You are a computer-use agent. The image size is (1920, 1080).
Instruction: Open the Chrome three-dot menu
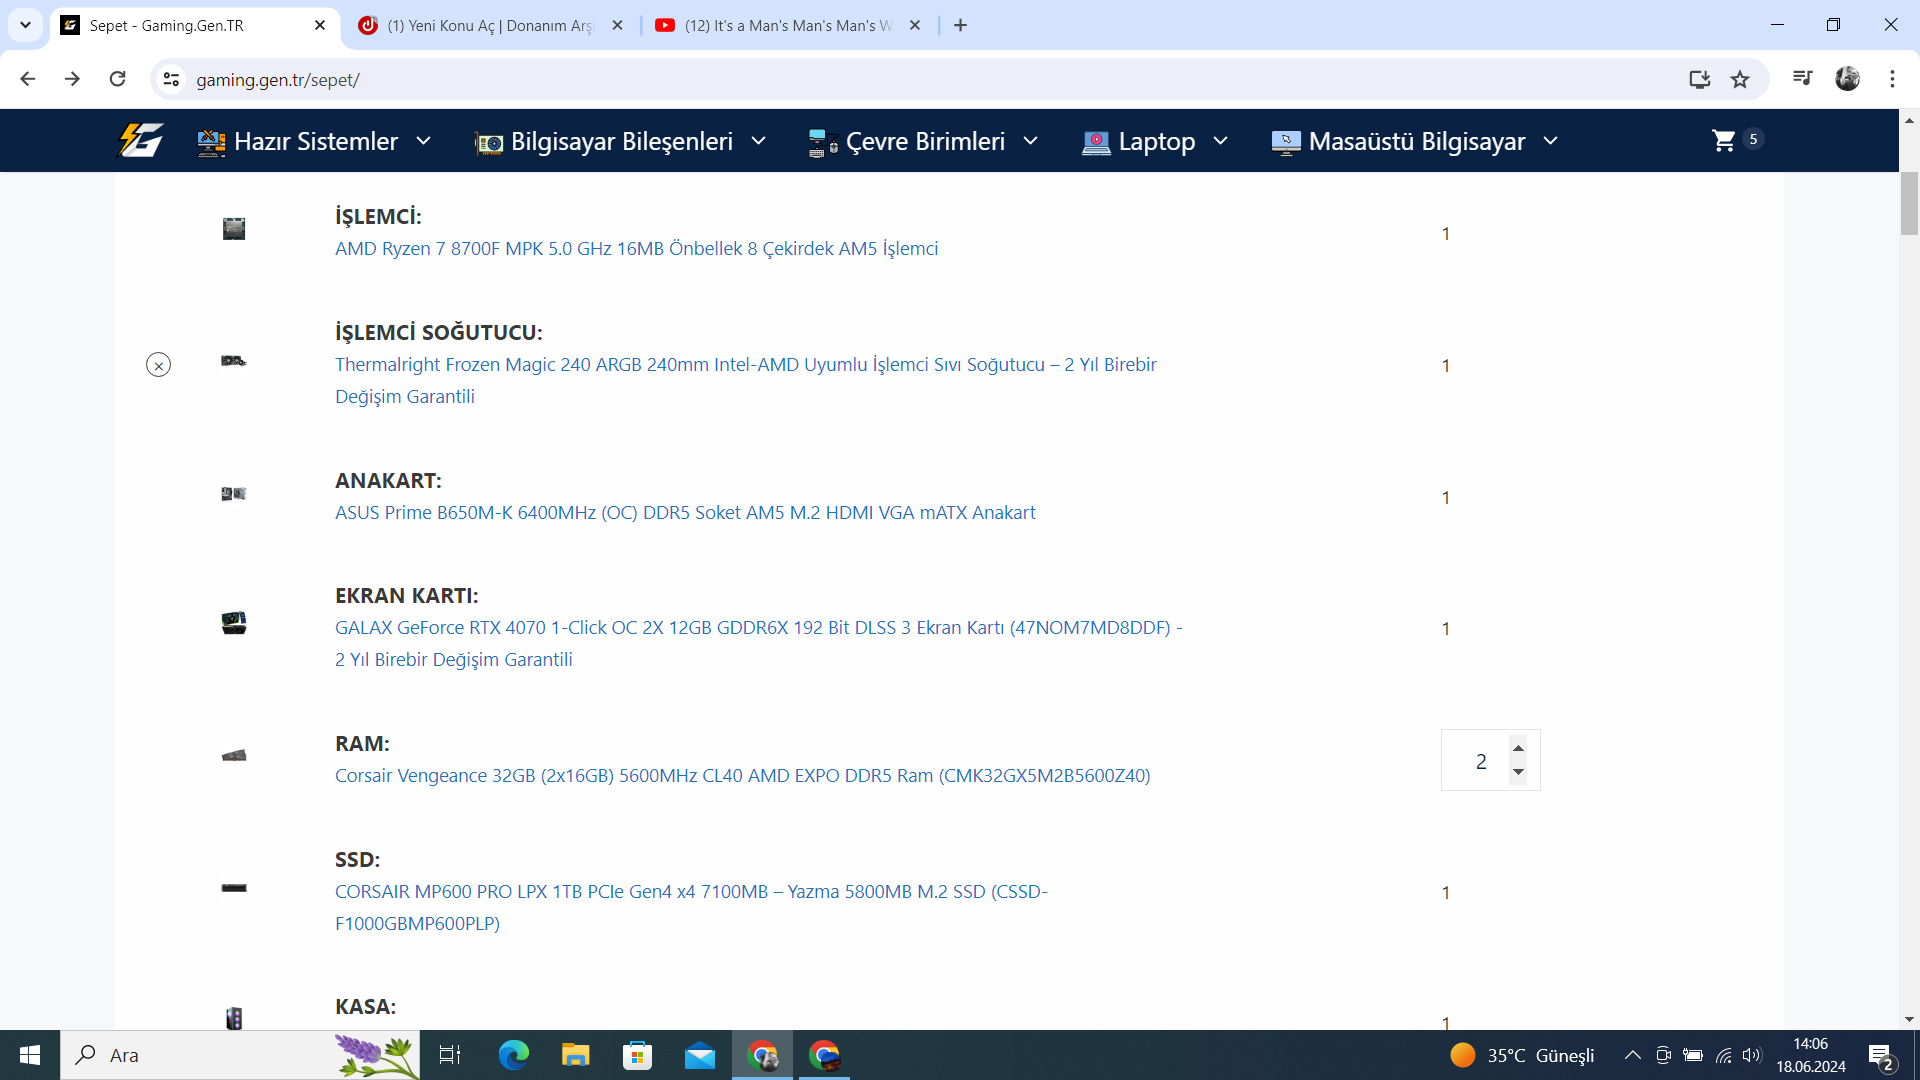[1892, 79]
